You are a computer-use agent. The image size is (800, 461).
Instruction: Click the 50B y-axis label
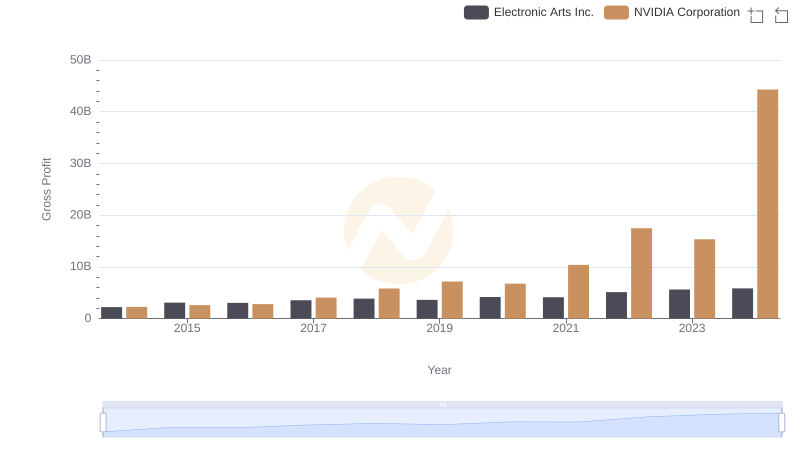[81, 60]
